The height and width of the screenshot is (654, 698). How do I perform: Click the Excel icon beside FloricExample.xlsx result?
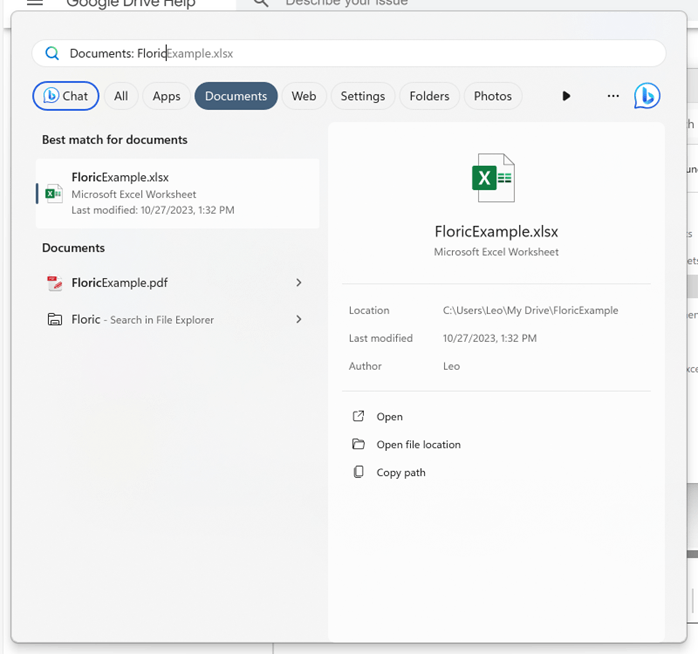[x=54, y=194]
